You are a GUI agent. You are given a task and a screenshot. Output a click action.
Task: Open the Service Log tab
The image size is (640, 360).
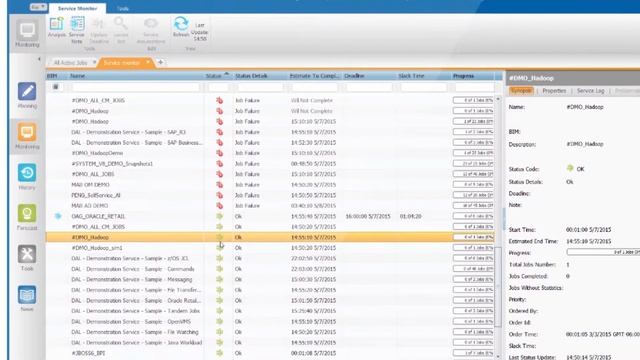[x=590, y=91]
